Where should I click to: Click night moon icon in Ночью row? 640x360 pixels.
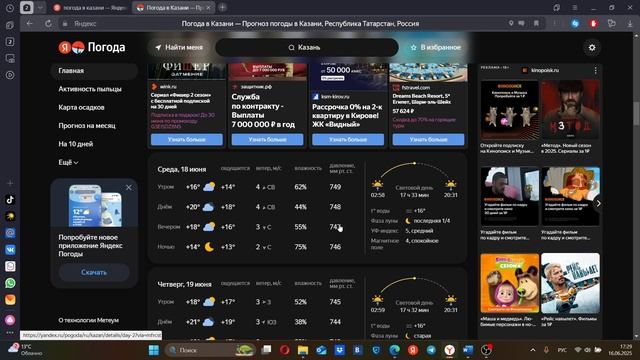coord(209,247)
